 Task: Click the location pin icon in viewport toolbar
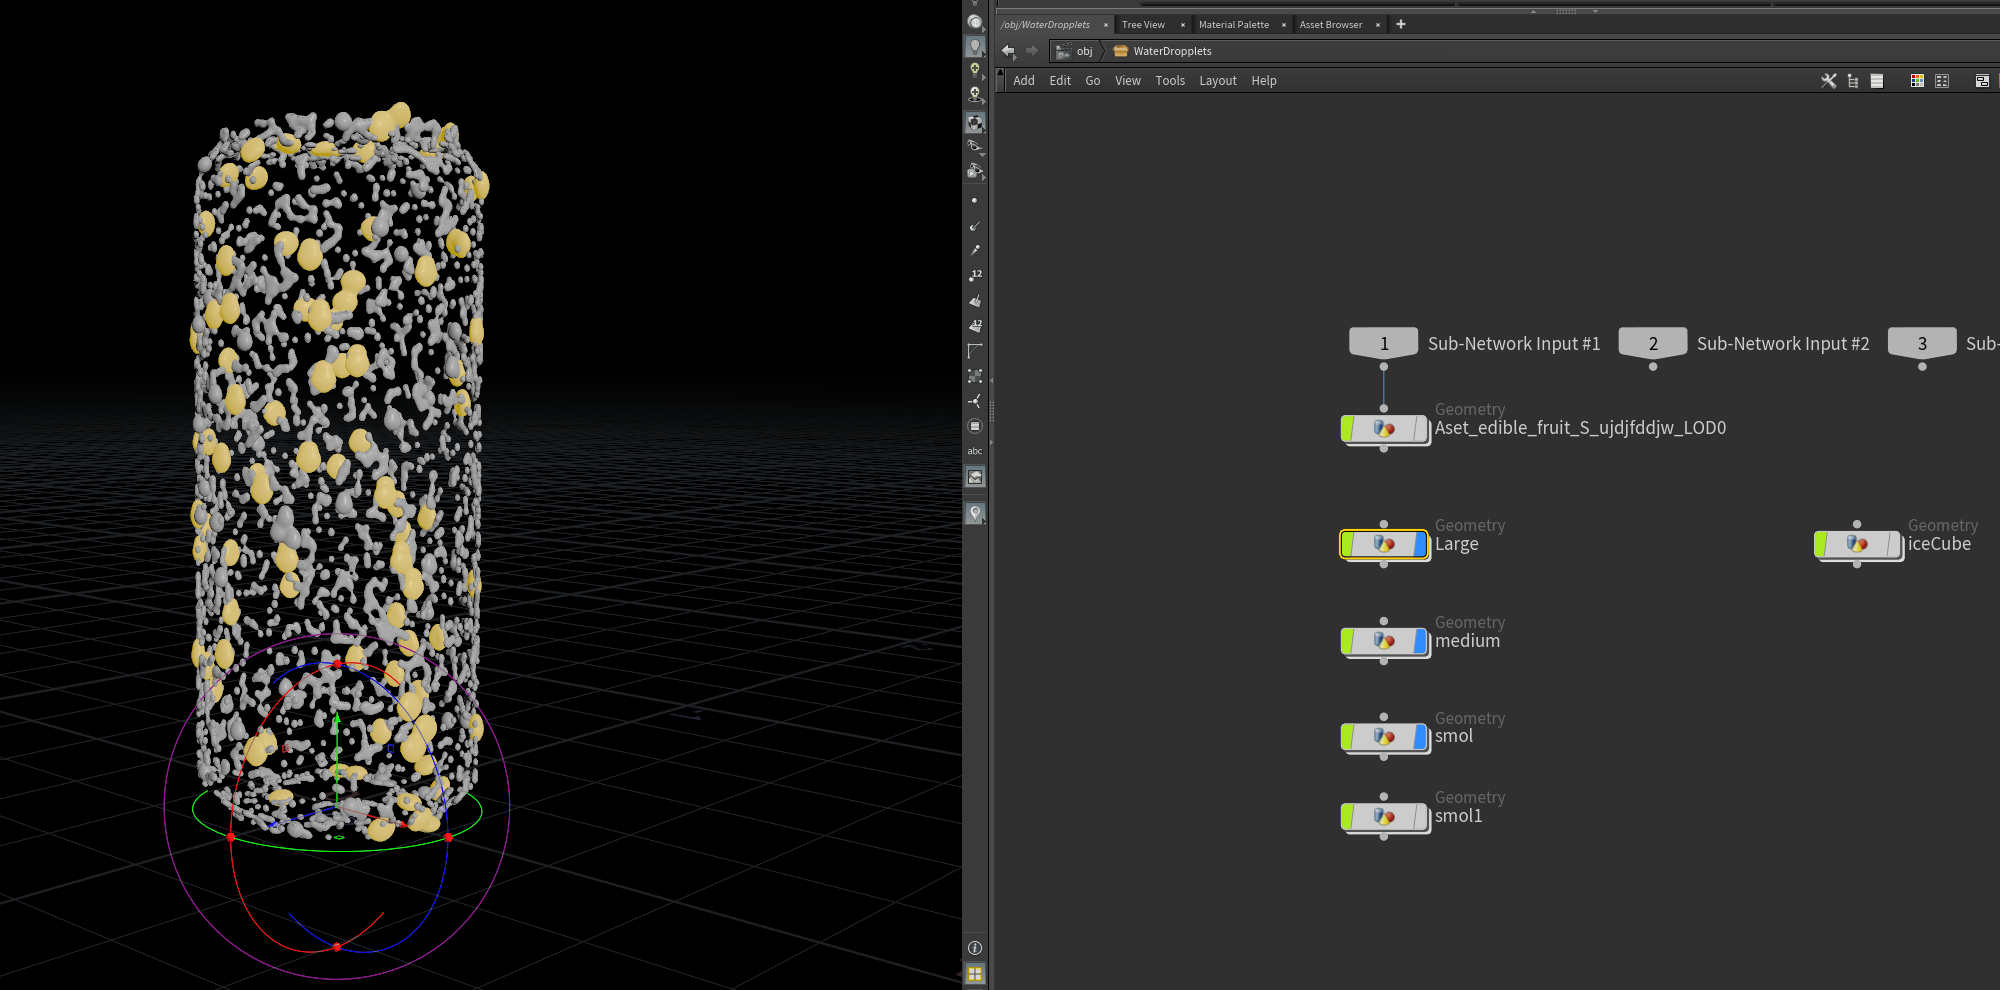point(975,513)
